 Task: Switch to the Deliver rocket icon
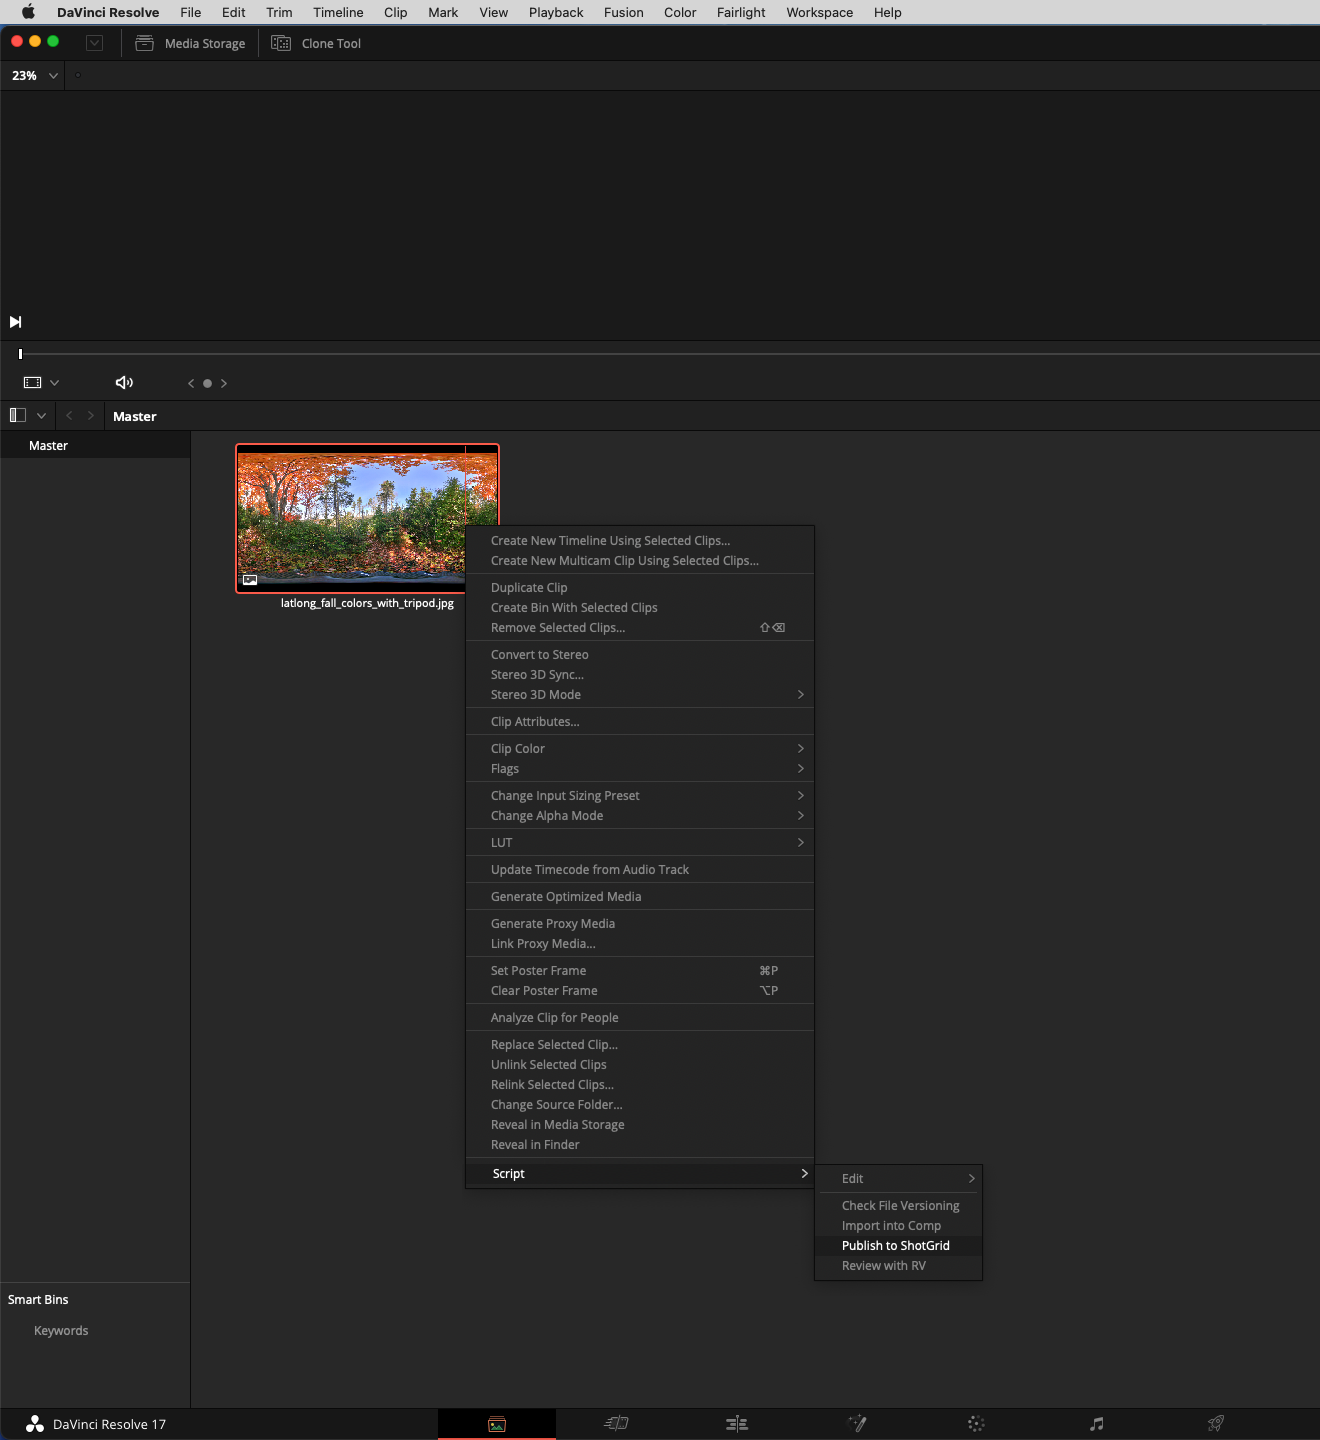pos(1216,1423)
